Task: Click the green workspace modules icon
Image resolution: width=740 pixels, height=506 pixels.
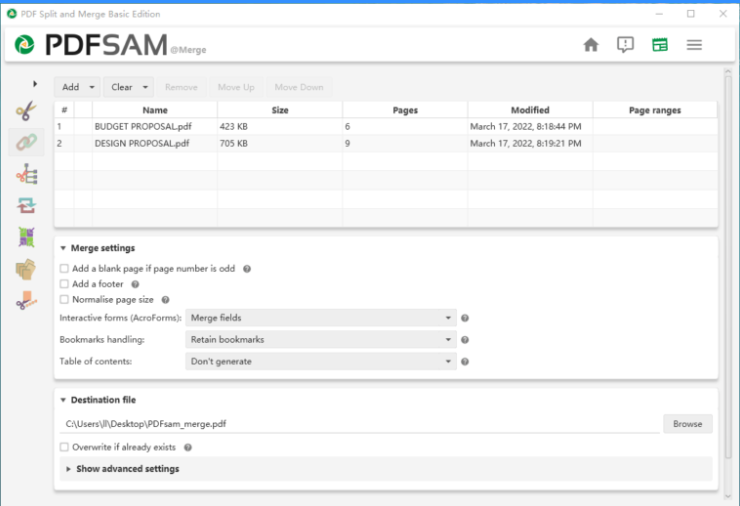Action: 659,45
